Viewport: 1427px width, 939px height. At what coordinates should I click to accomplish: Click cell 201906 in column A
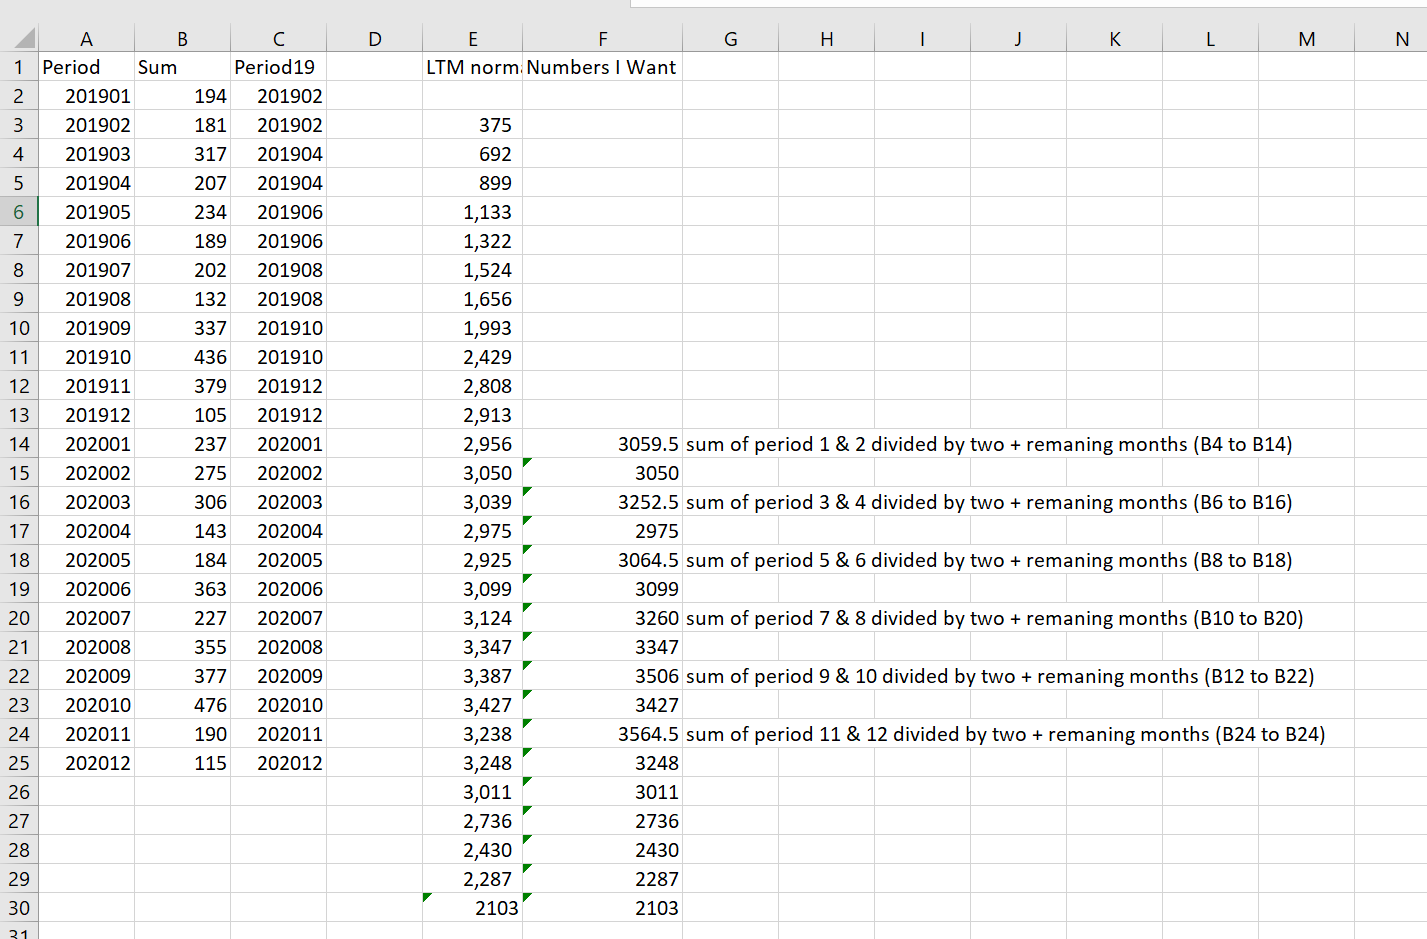(x=86, y=241)
